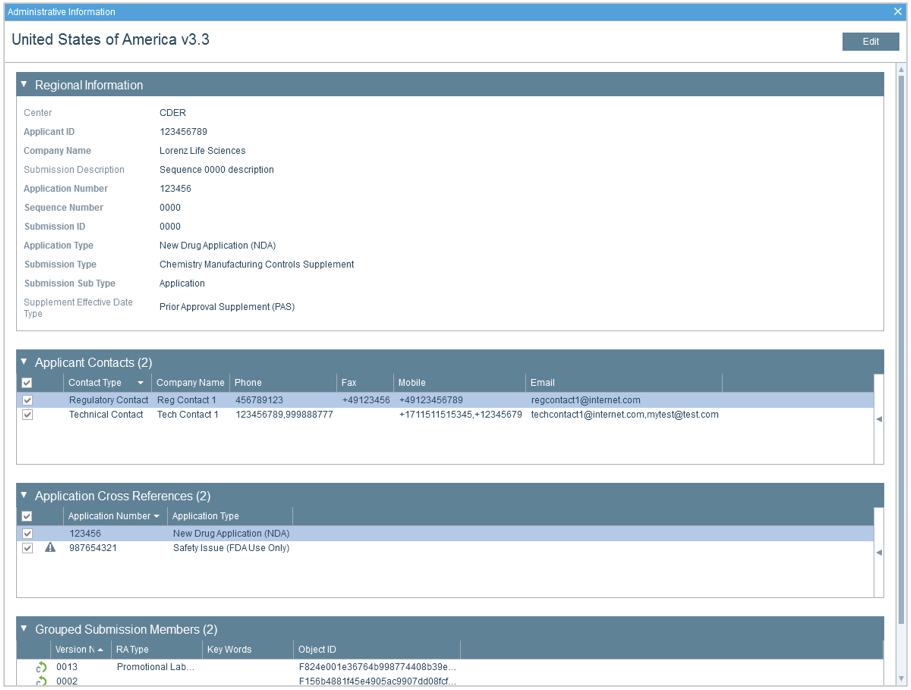Click the Reg Contact 1 company name cell
The width and height of the screenshot is (911, 690).
186,400
